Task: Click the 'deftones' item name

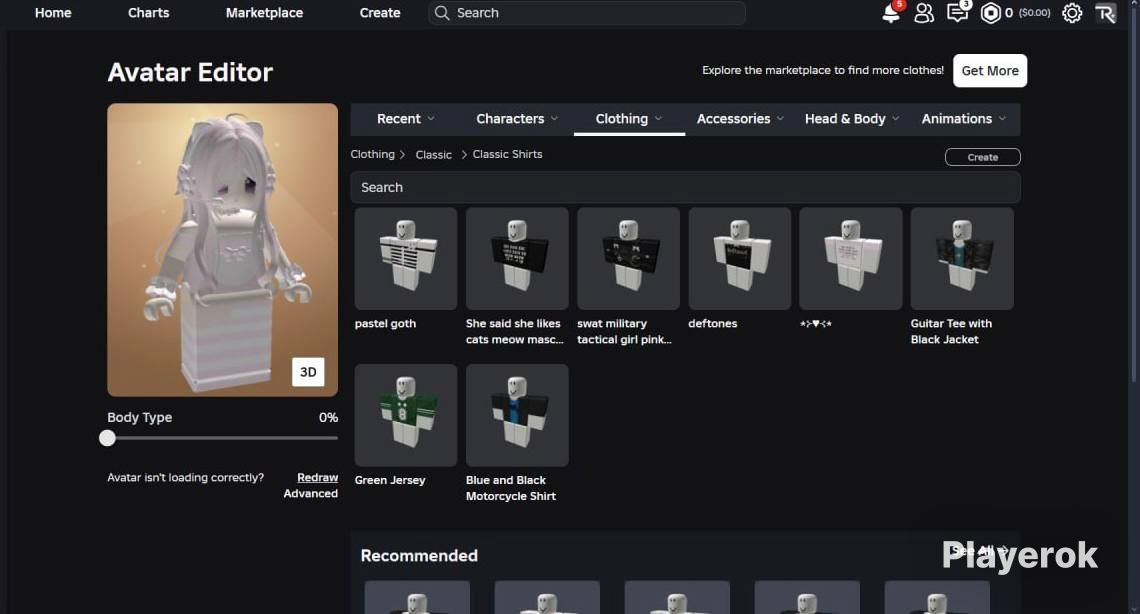Action: [712, 323]
